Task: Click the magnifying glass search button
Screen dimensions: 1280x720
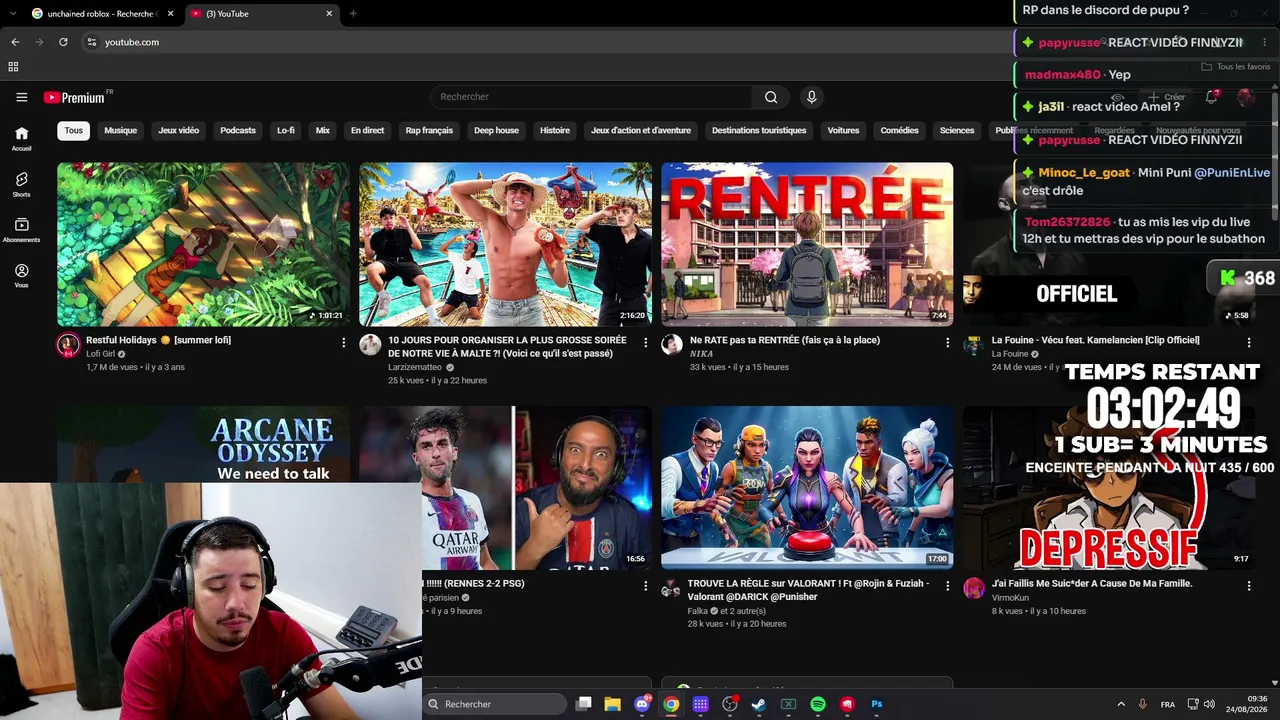Action: point(771,97)
